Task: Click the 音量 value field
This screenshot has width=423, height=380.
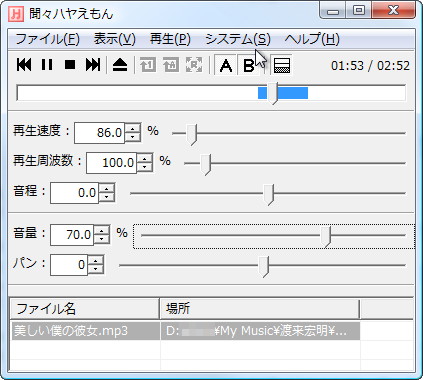Action: coord(72,235)
